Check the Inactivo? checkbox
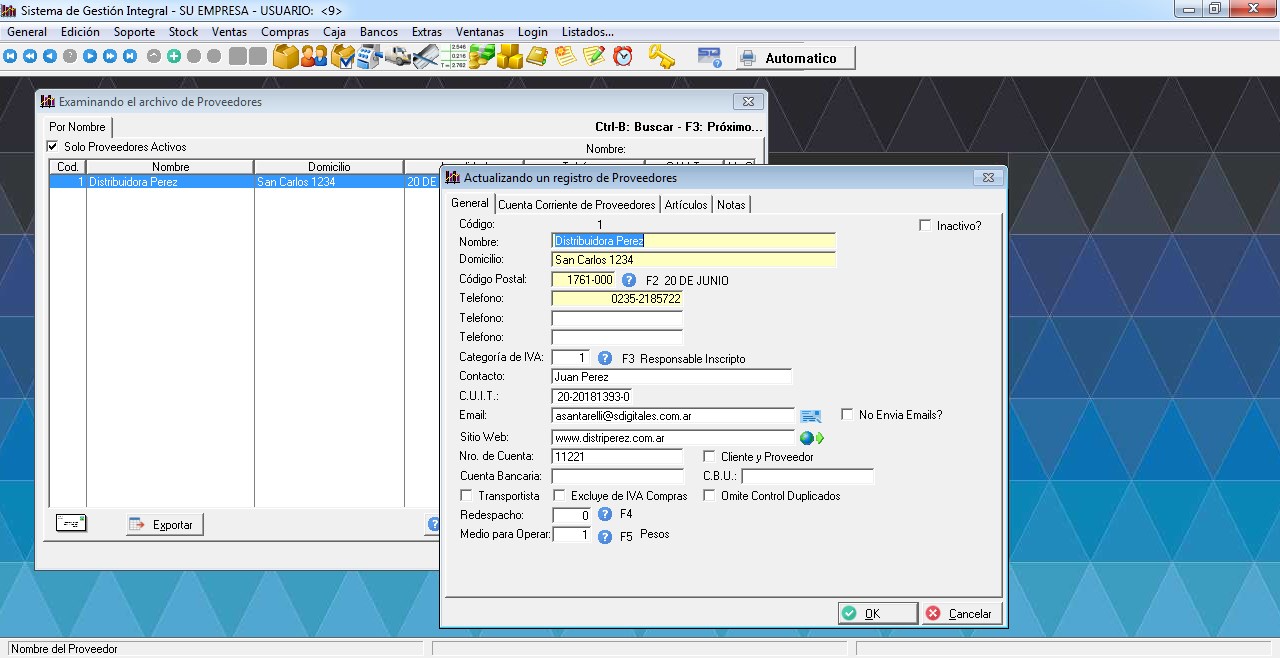This screenshot has width=1280, height=658. pos(925,226)
